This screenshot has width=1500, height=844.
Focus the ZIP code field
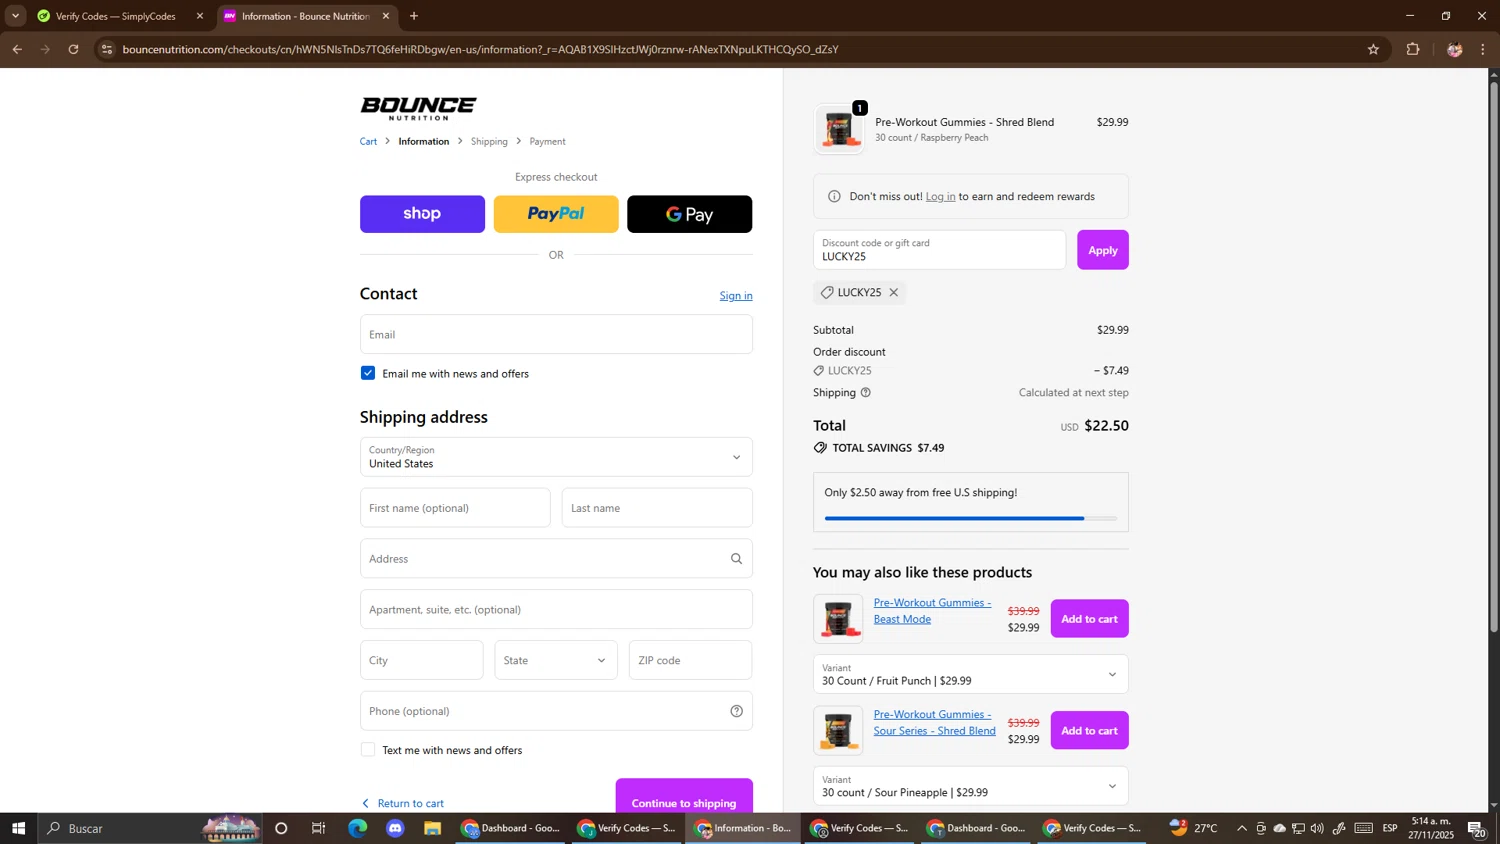tap(690, 660)
